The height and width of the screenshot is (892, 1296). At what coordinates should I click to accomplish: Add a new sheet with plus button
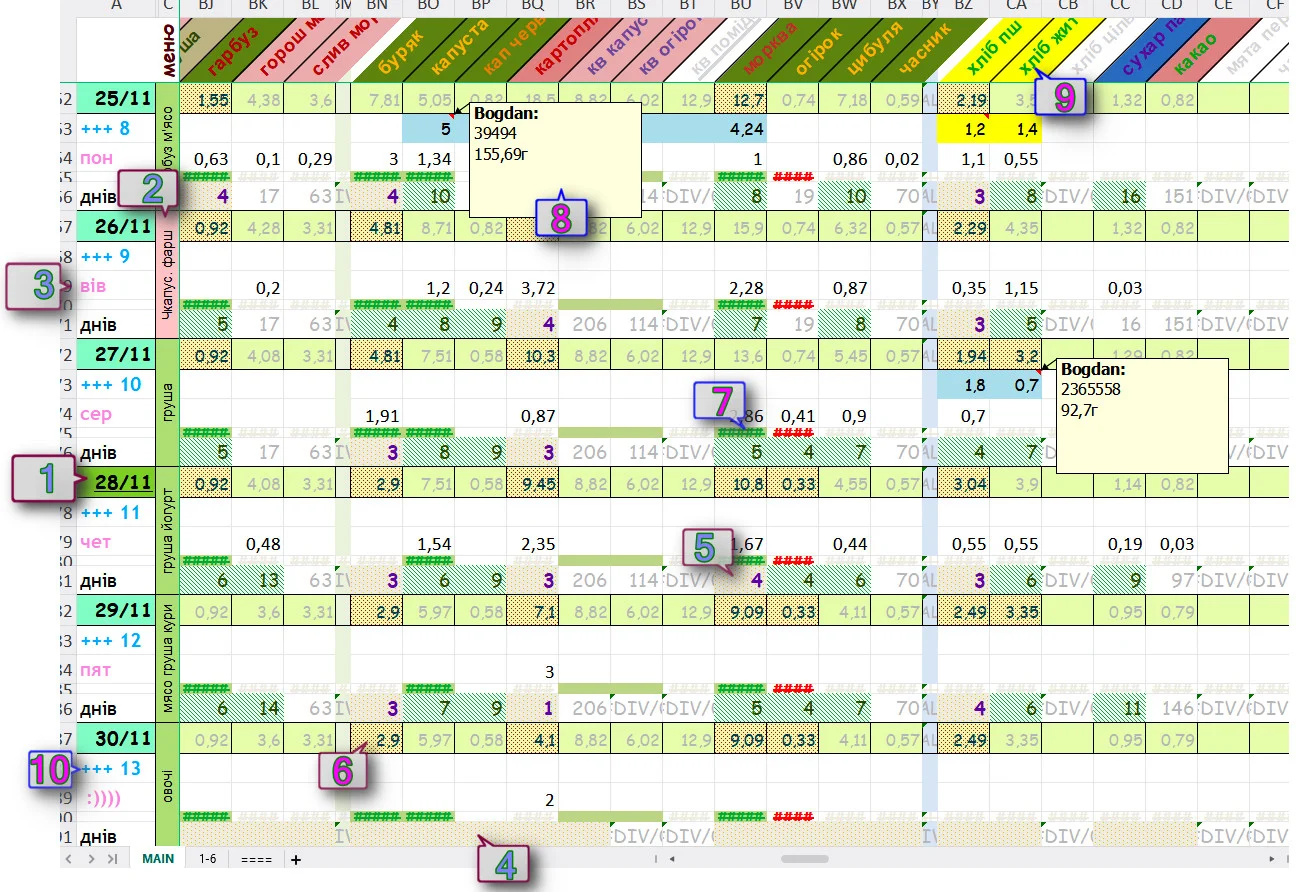295,859
